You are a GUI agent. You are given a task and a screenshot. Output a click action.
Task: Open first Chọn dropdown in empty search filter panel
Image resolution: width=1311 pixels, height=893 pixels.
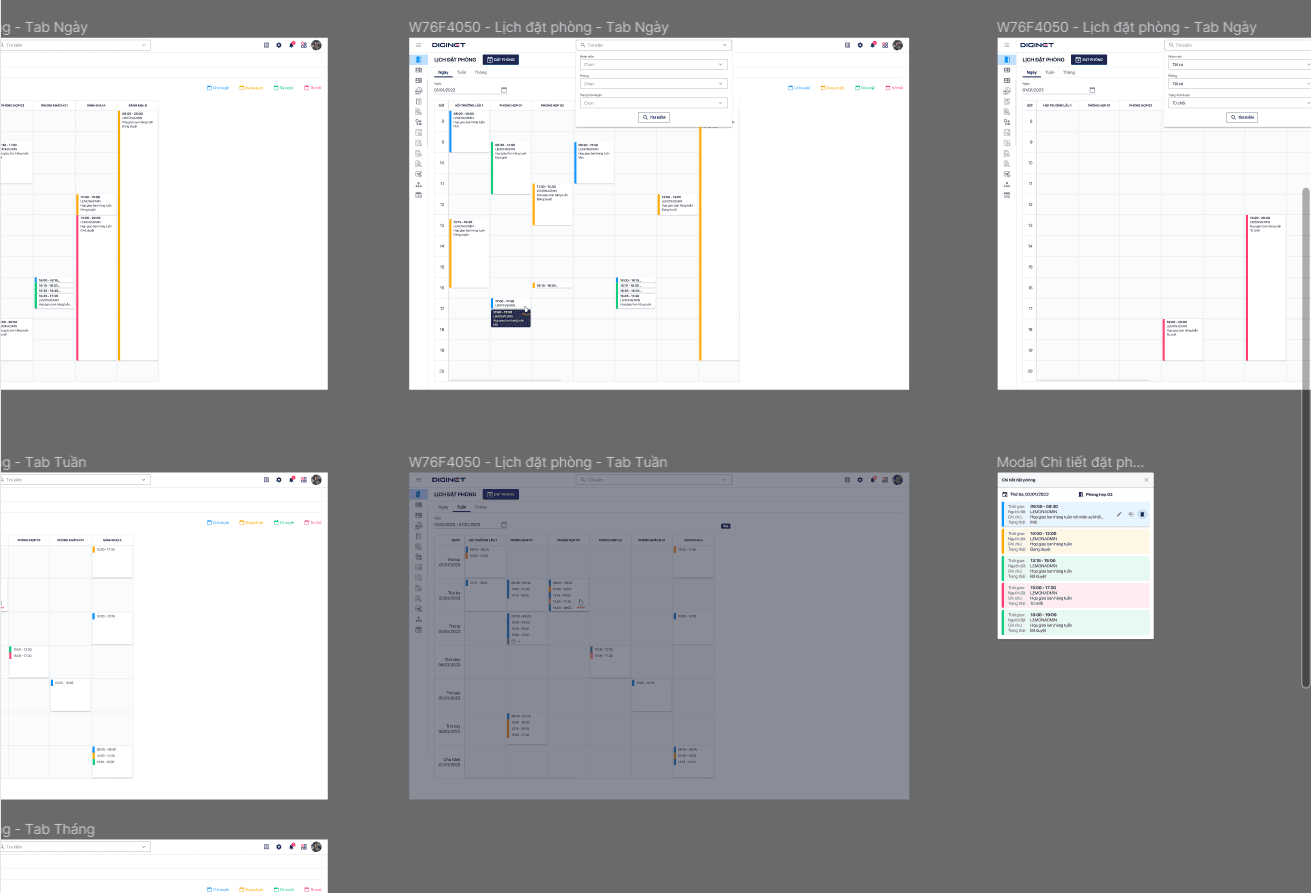point(653,65)
